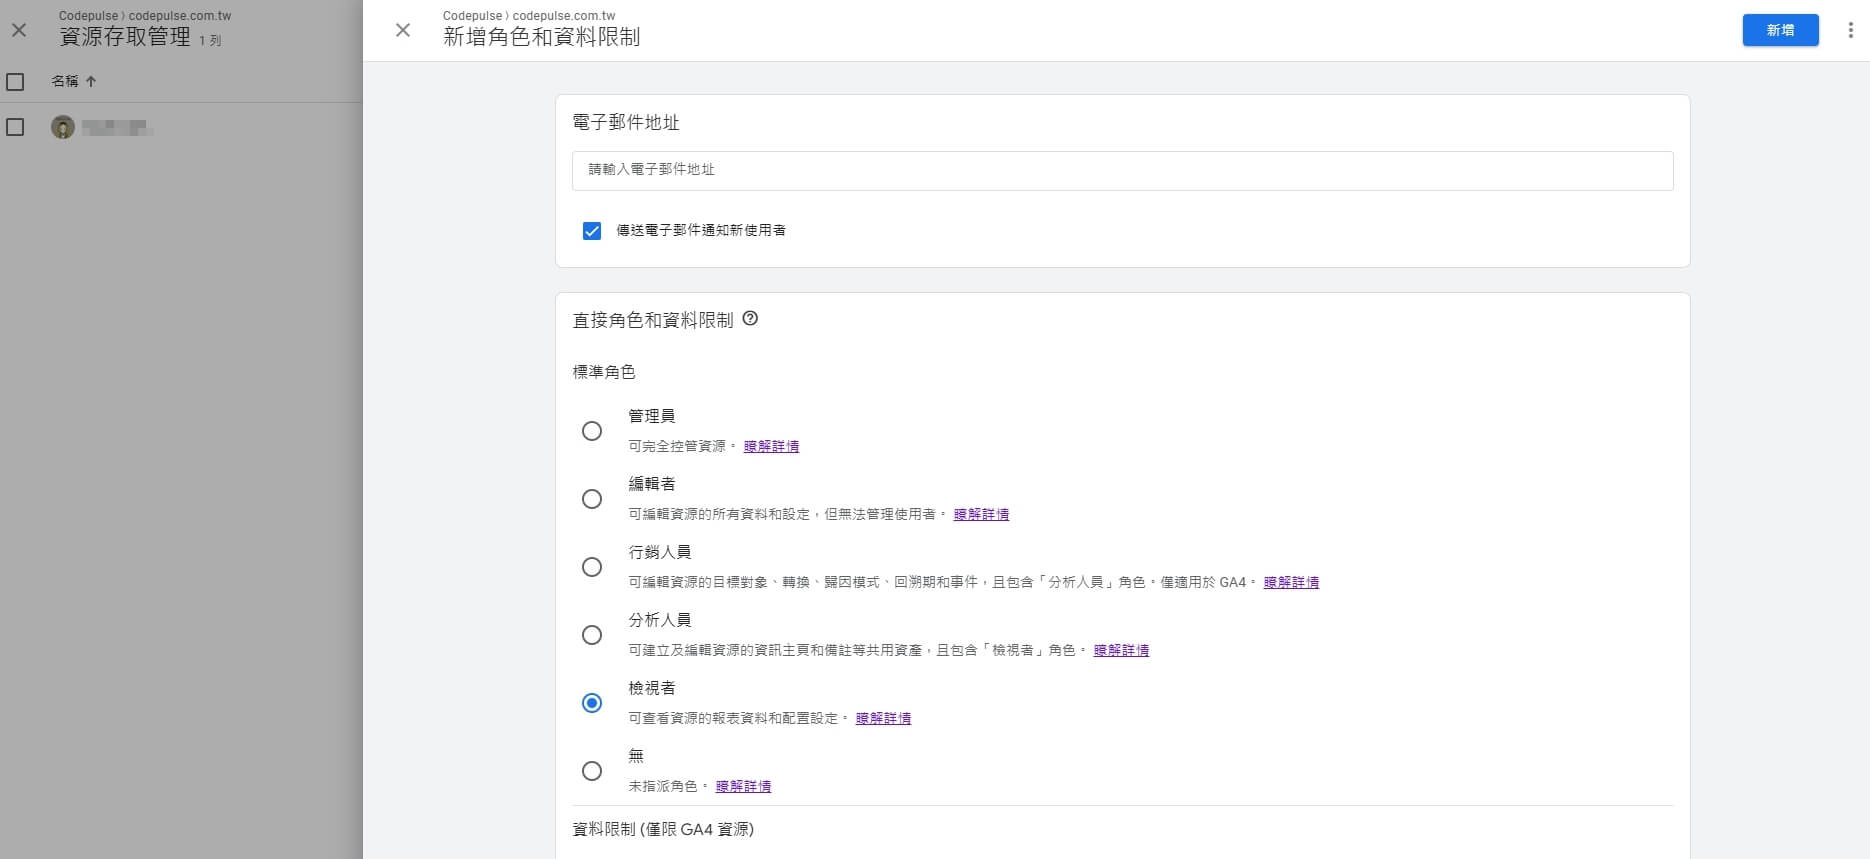Tick the checkbox for the listed user row
Screen dimensions: 1870x859
pos(15,127)
